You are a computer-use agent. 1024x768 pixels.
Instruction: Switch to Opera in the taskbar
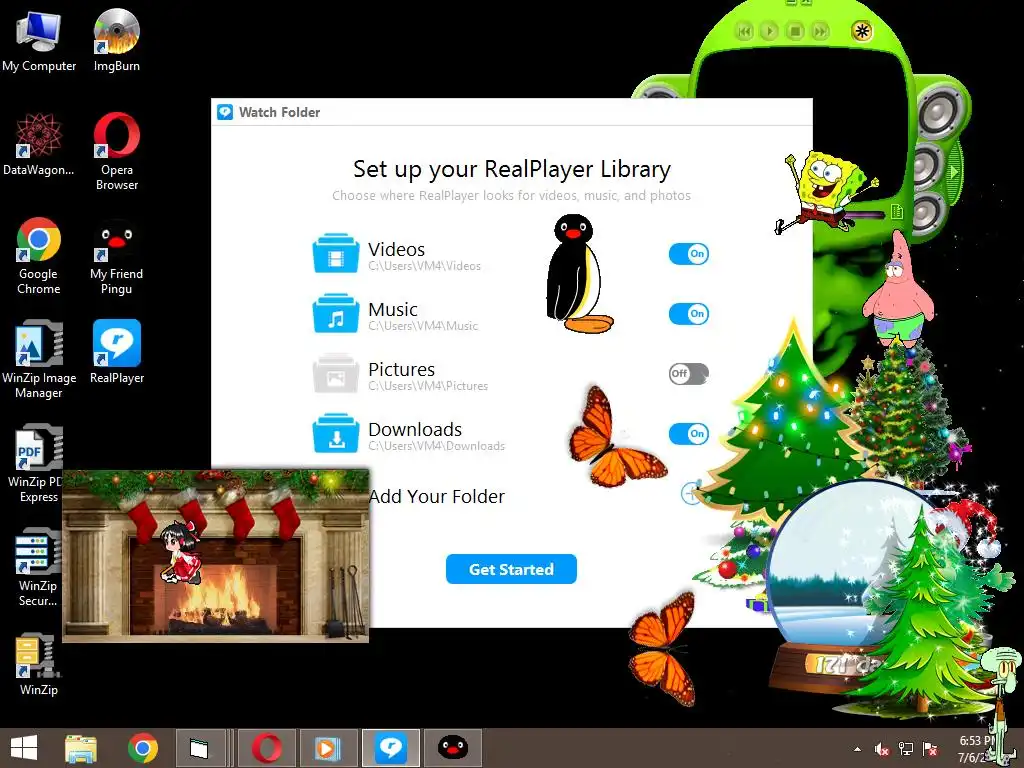click(x=267, y=748)
